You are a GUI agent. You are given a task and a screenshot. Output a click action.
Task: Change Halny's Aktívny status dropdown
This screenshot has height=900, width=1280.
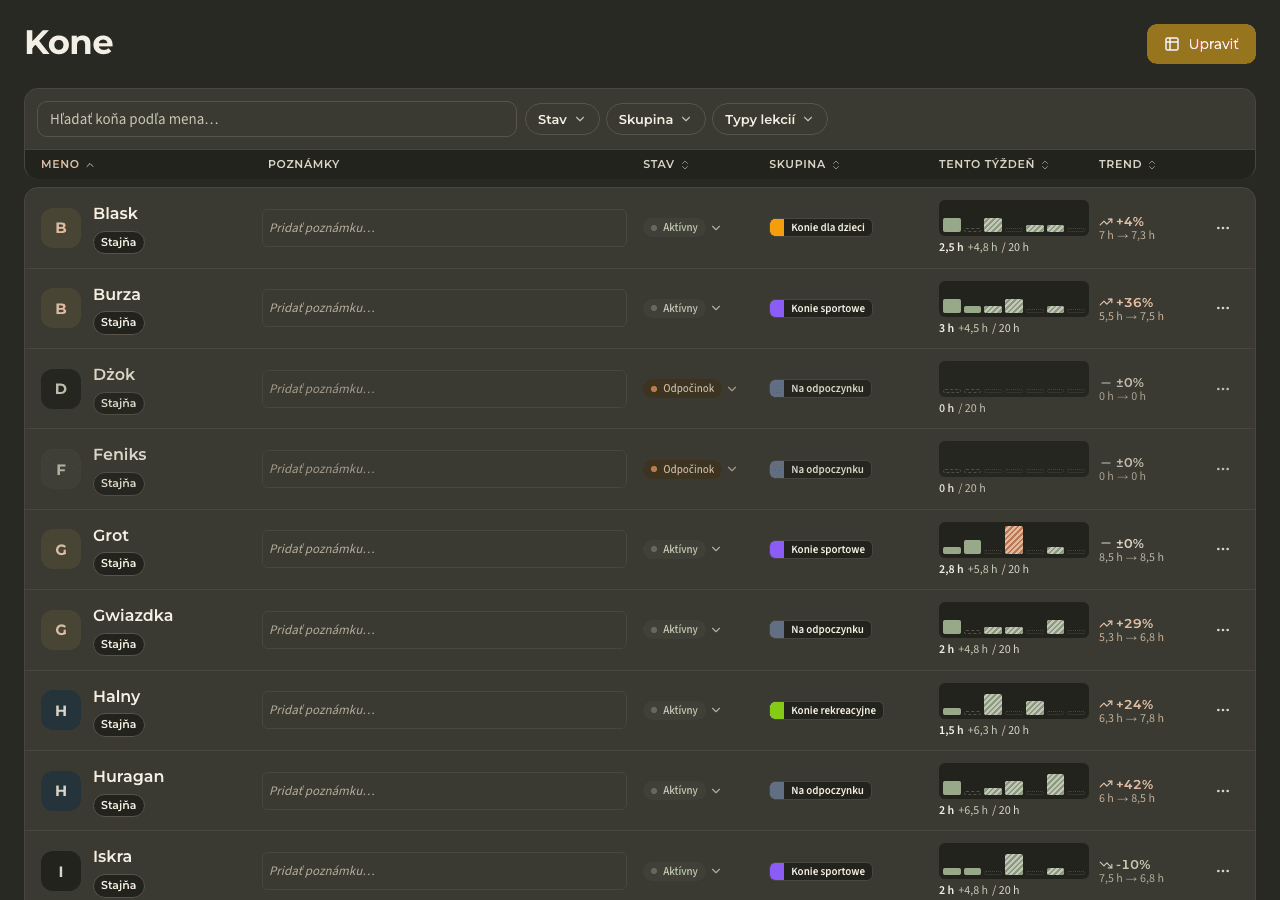683,710
